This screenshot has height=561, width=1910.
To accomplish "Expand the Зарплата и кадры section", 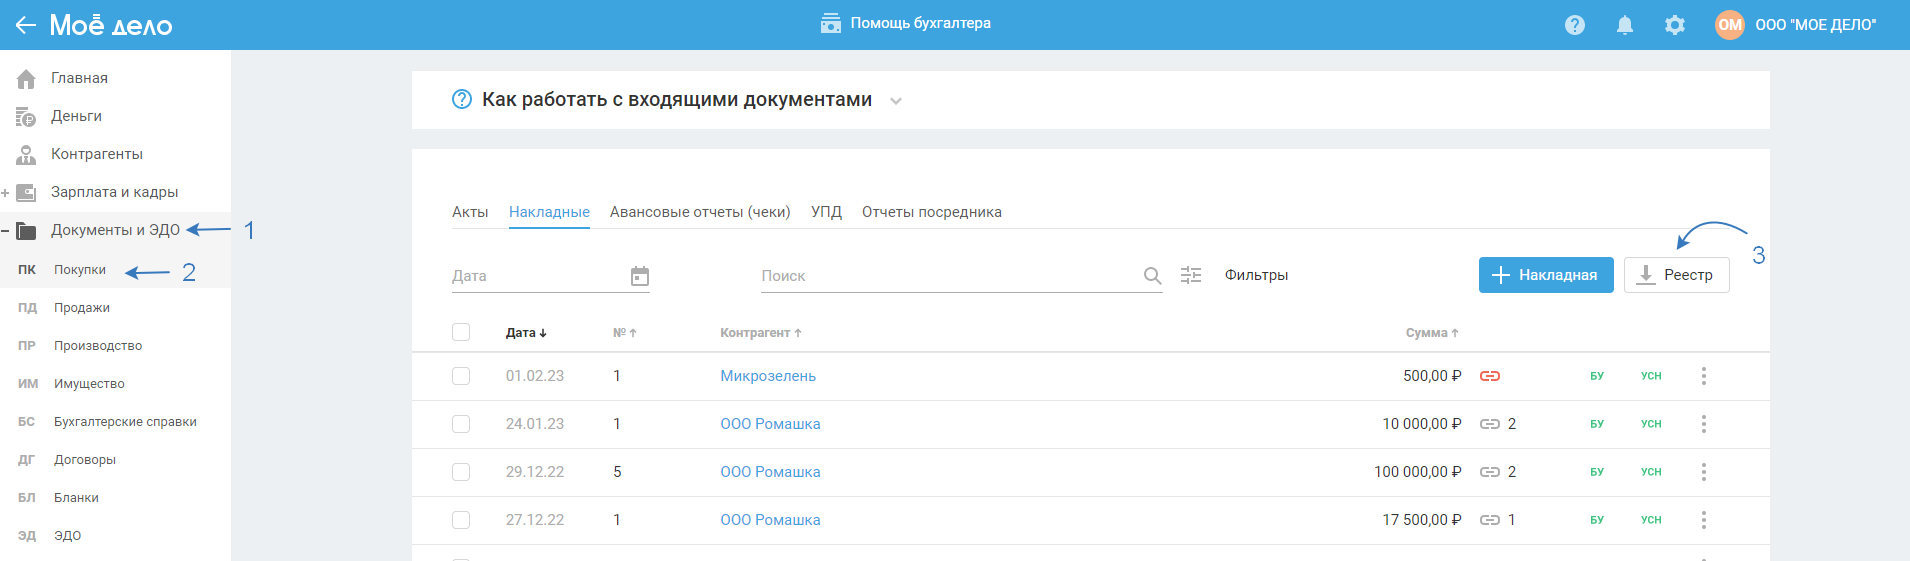I will pyautogui.click(x=6, y=193).
